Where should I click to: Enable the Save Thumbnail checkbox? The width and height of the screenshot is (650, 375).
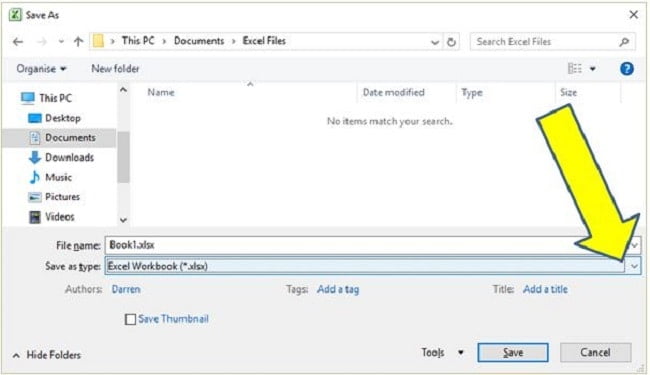(130, 319)
